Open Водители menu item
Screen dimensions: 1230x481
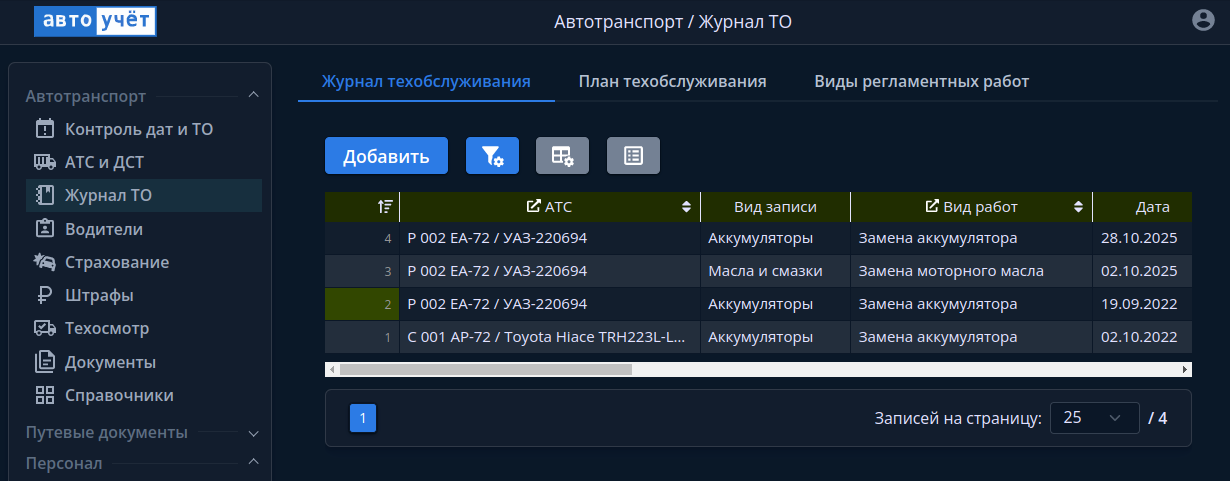144,229
